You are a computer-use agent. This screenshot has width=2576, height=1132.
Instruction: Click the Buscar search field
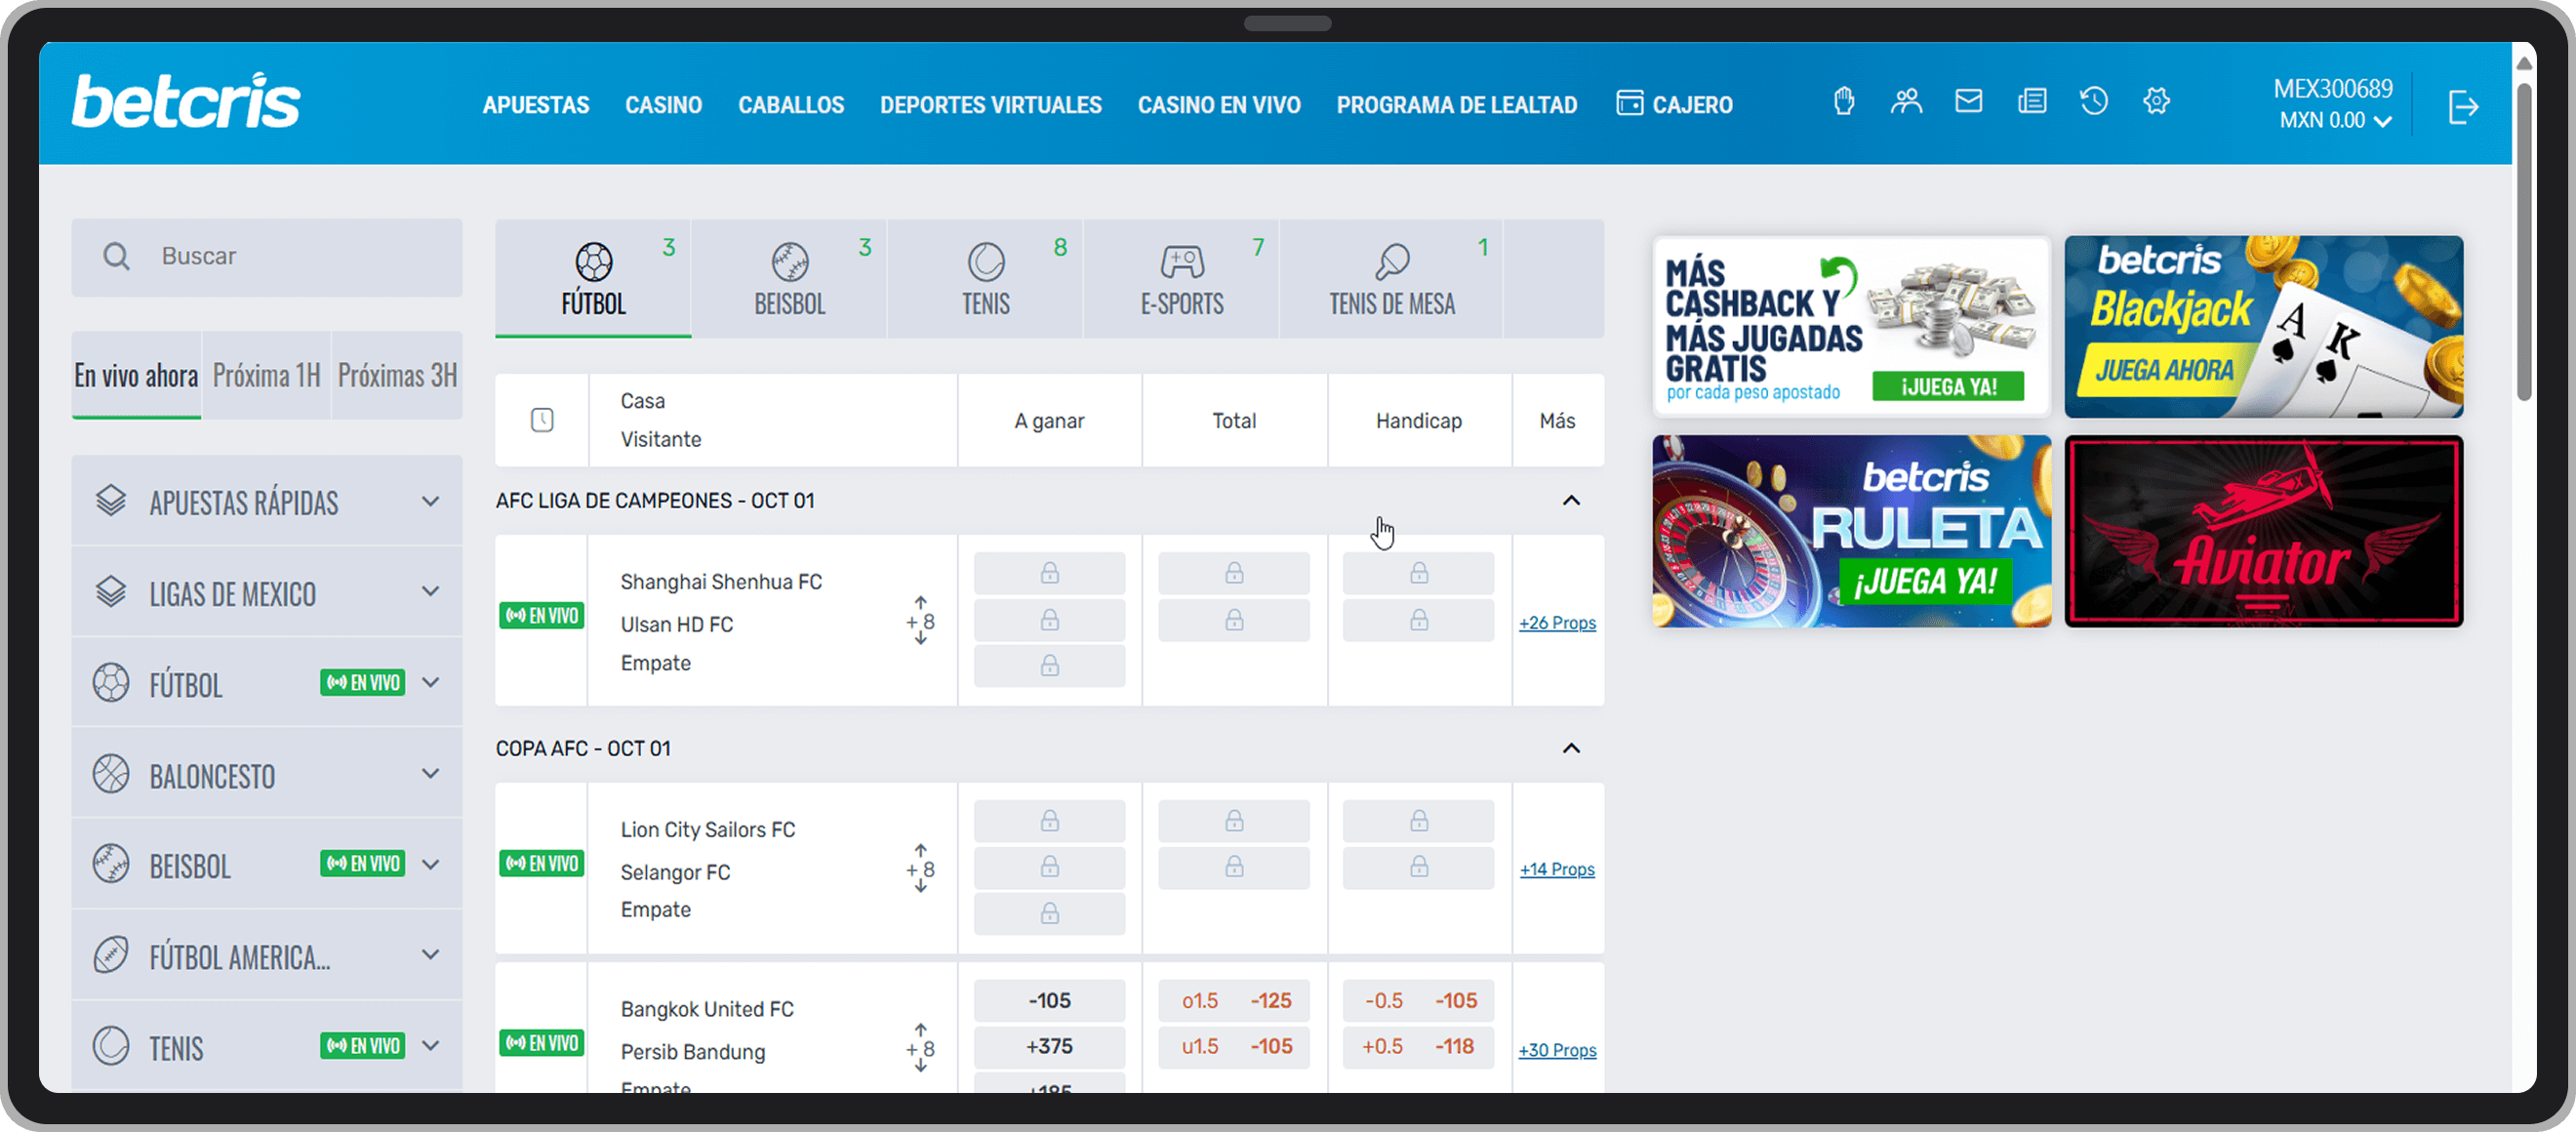[x=290, y=257]
